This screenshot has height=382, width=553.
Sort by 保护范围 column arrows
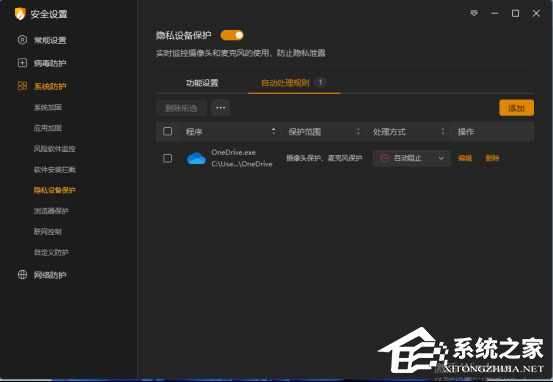click(x=358, y=131)
